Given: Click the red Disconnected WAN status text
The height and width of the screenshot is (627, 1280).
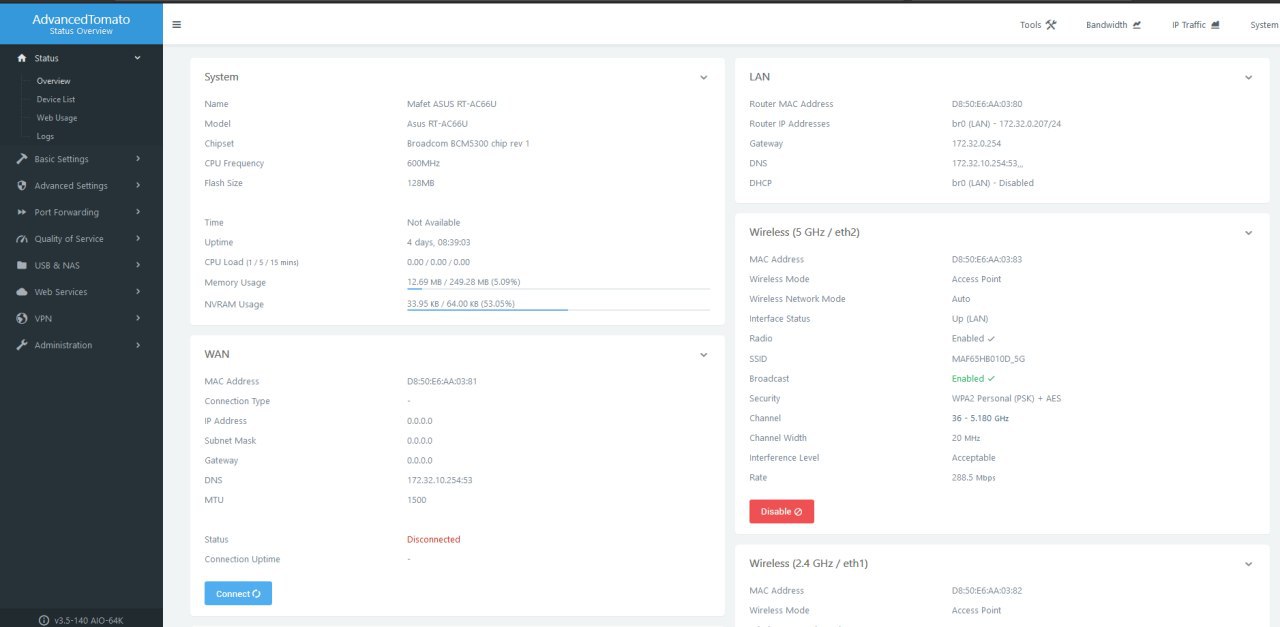Looking at the screenshot, I should point(434,539).
